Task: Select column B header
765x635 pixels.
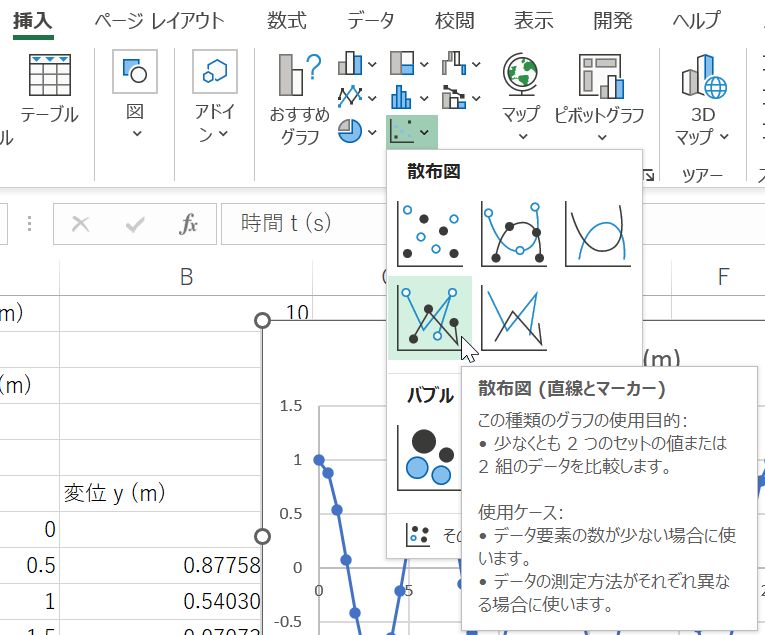Action: click(186, 277)
